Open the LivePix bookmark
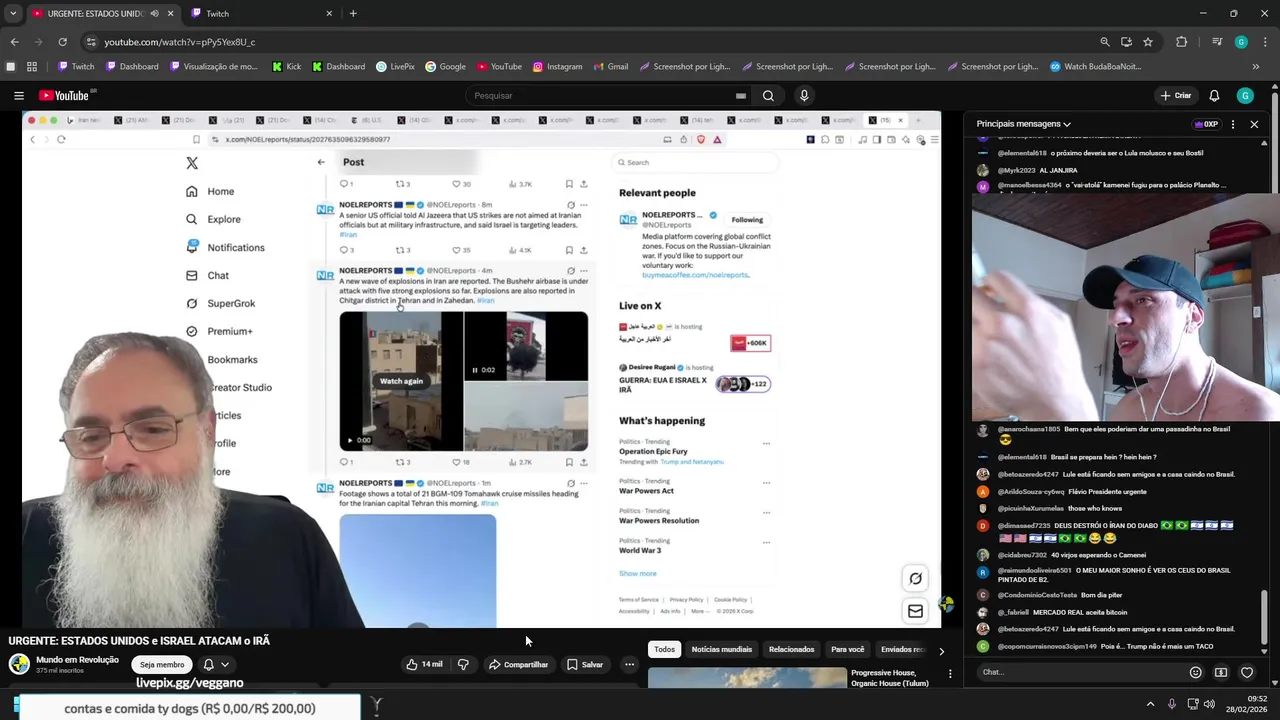 coord(395,67)
